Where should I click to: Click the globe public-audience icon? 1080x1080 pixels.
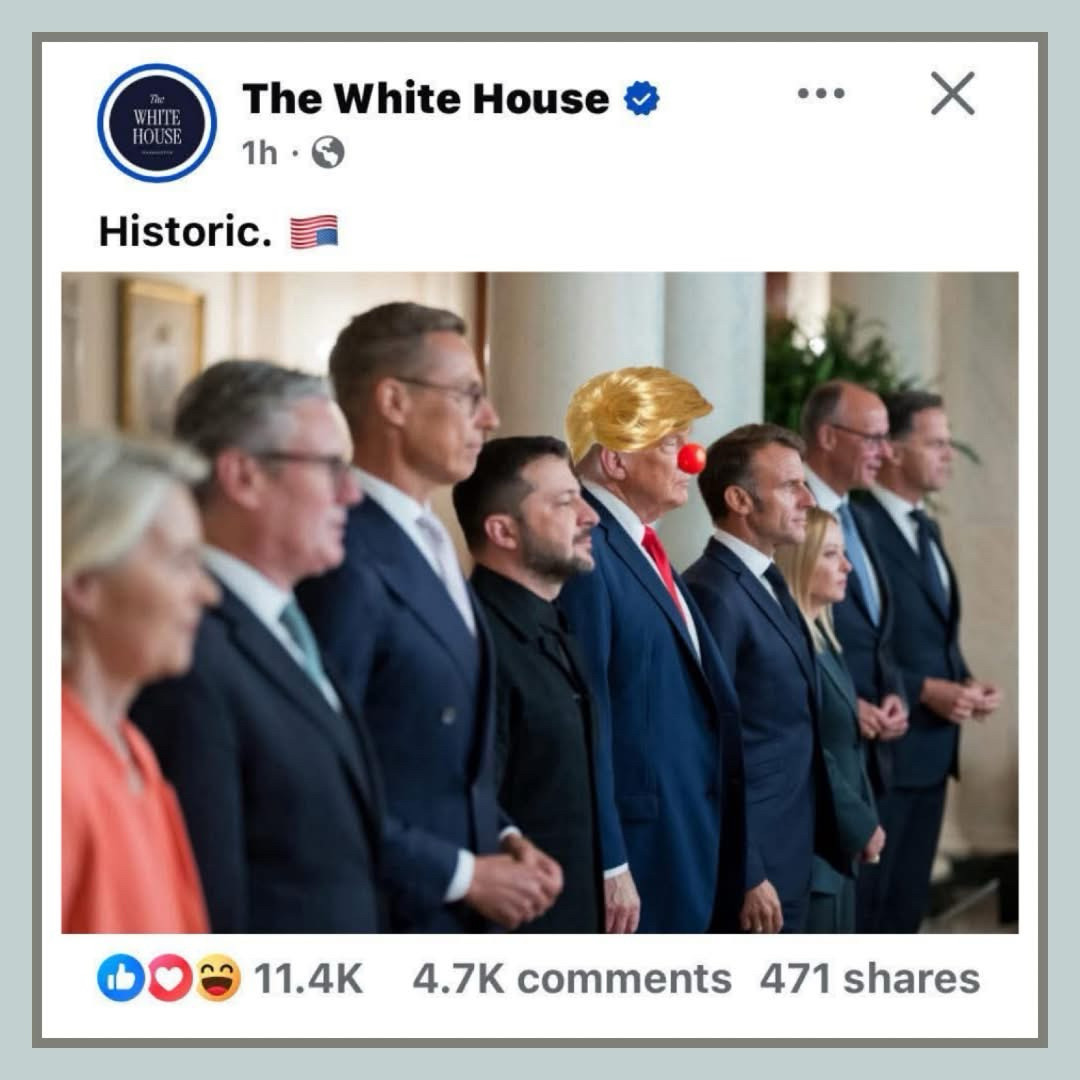(328, 152)
